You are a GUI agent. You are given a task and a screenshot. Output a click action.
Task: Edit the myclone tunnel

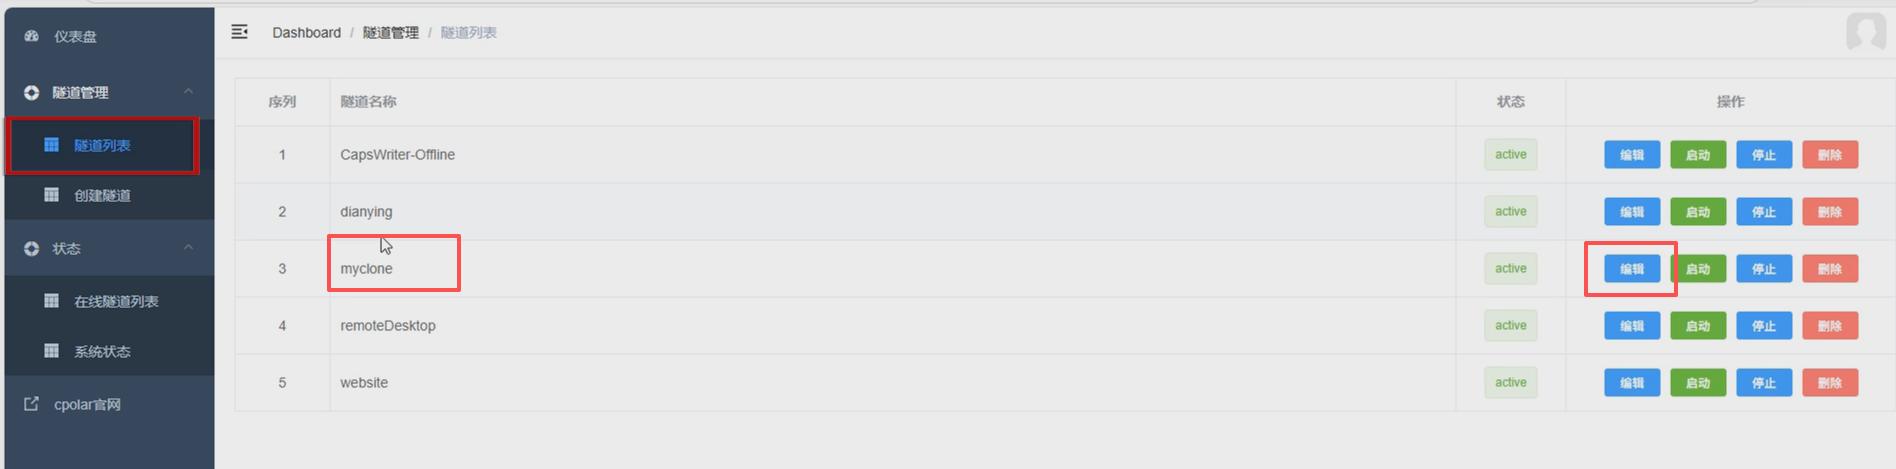click(x=1632, y=269)
